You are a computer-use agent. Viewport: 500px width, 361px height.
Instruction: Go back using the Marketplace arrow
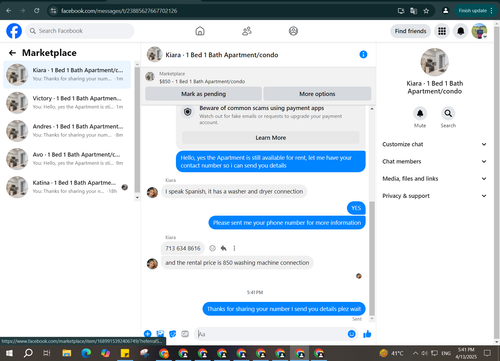[12, 53]
